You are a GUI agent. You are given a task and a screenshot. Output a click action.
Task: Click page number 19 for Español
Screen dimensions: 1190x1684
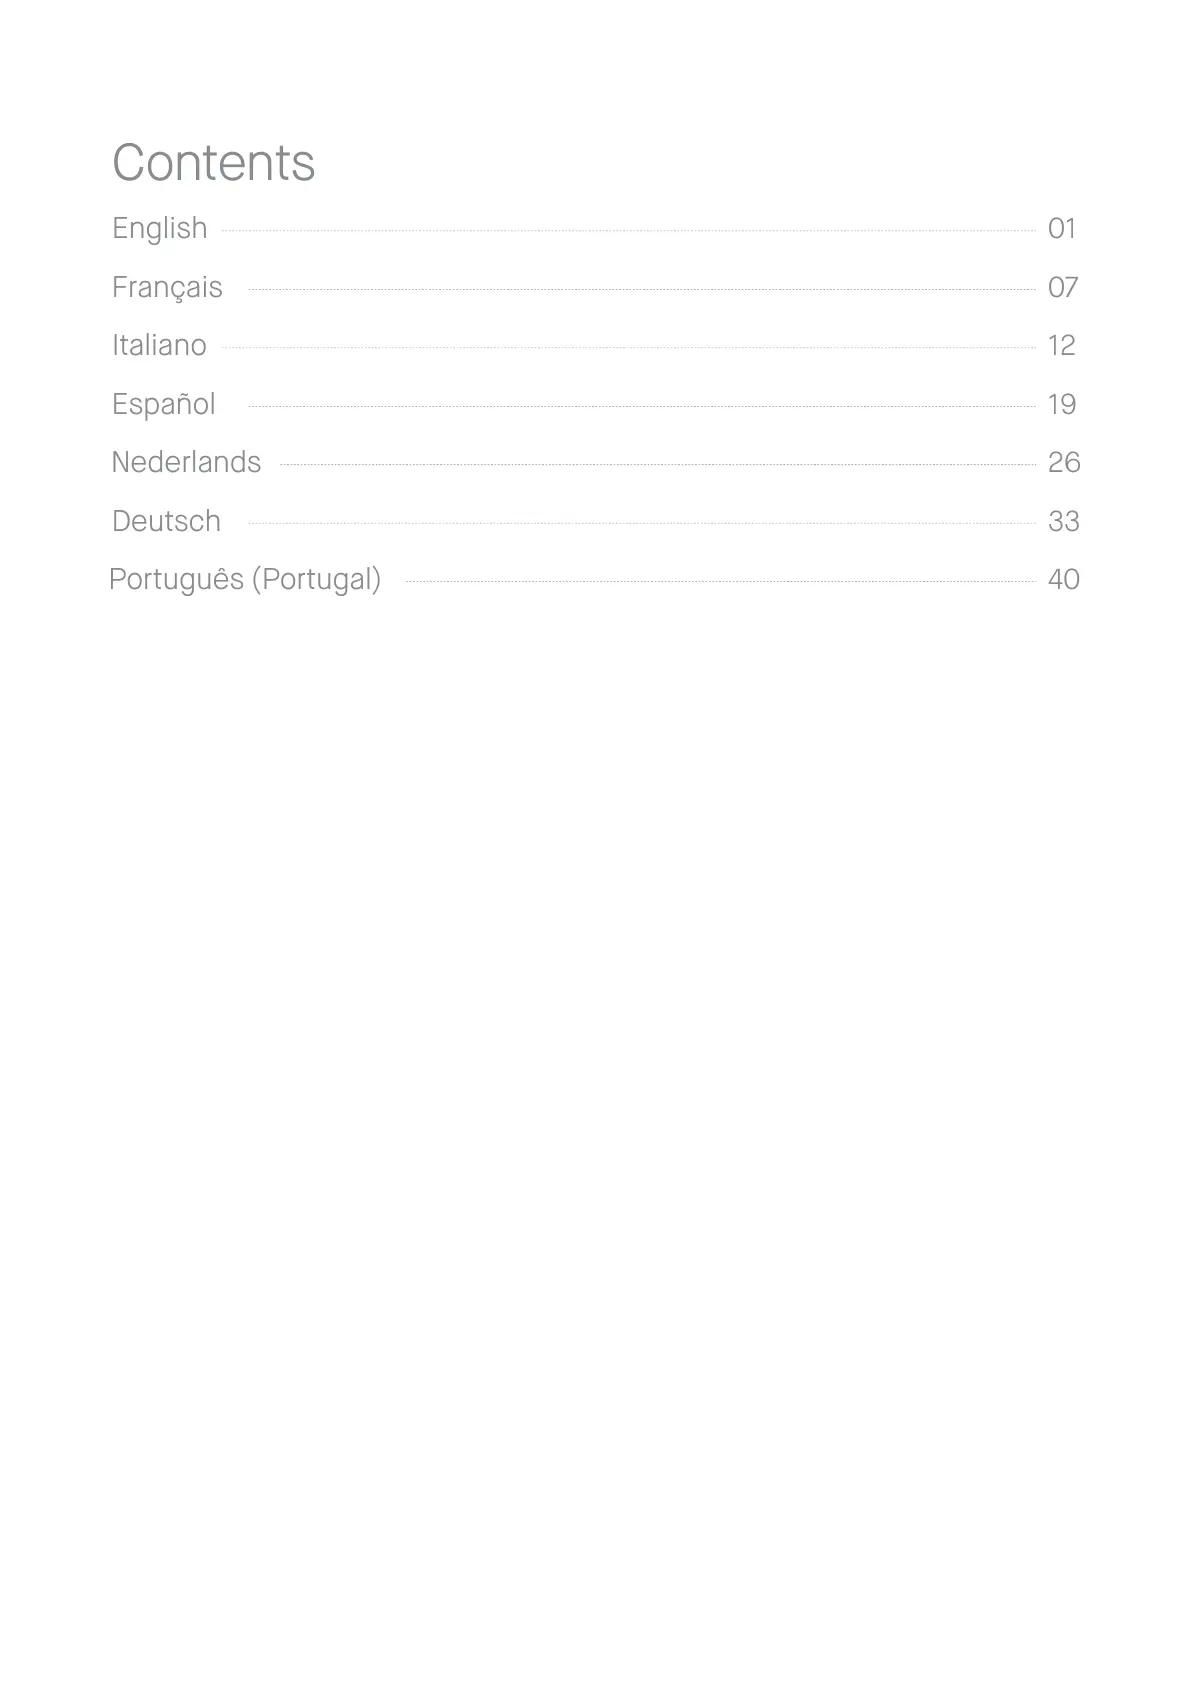[x=1062, y=405]
